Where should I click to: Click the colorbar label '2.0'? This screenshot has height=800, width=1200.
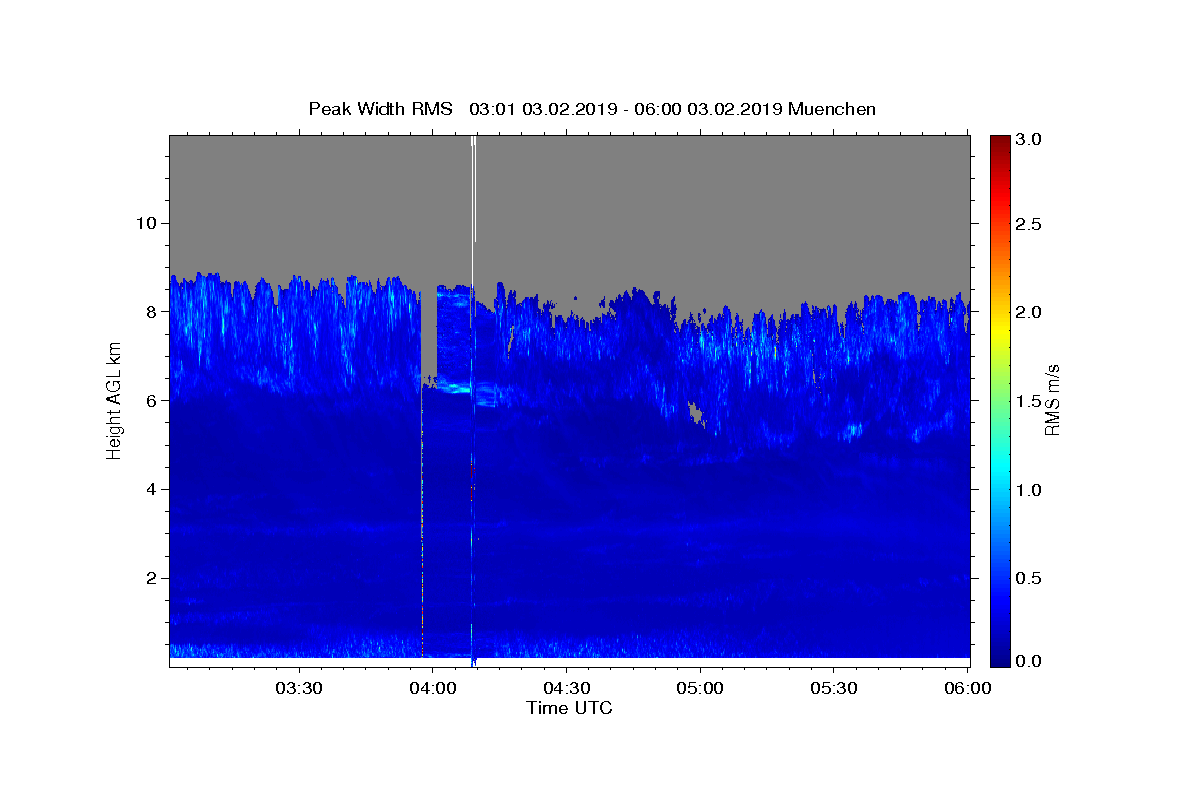pos(1028,312)
